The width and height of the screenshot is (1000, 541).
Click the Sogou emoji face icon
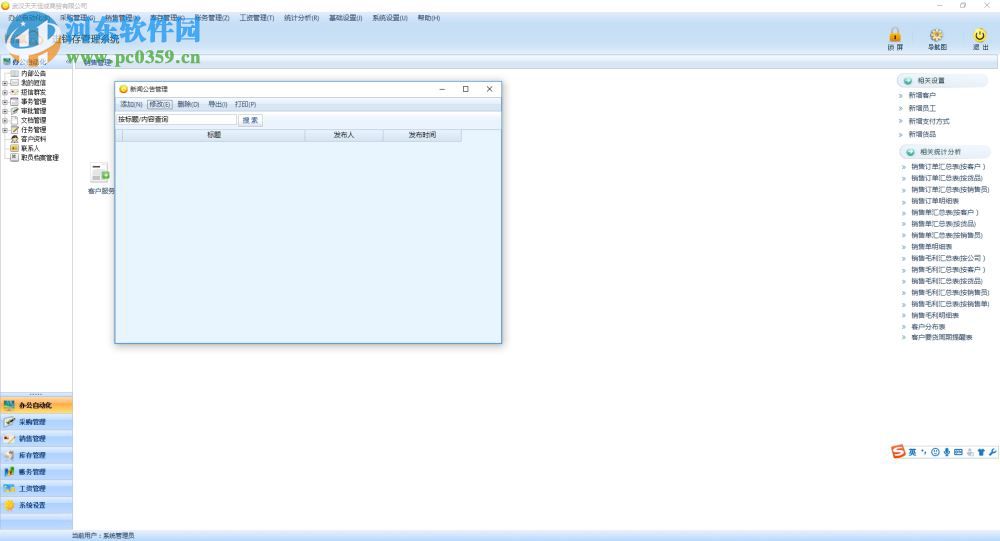click(935, 452)
